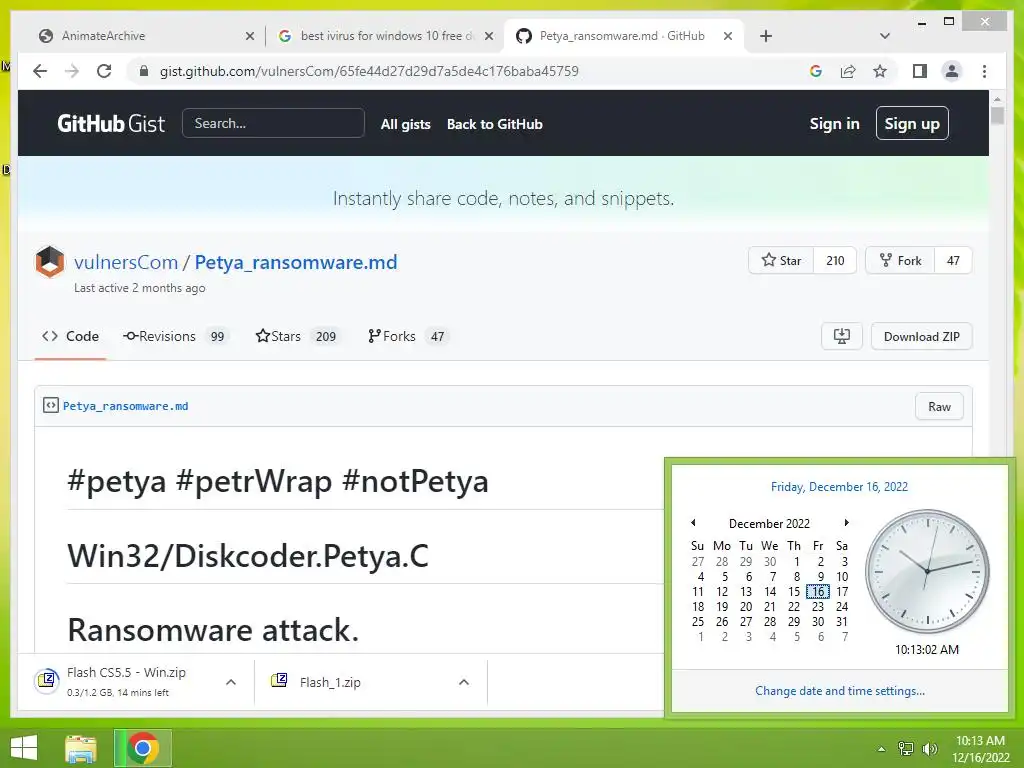Expand options for Flash_1.zip download

(x=464, y=682)
